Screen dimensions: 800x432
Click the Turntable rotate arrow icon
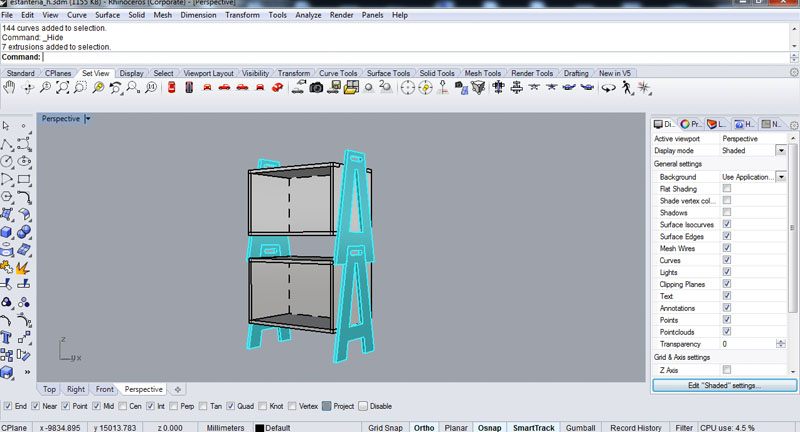608,88
